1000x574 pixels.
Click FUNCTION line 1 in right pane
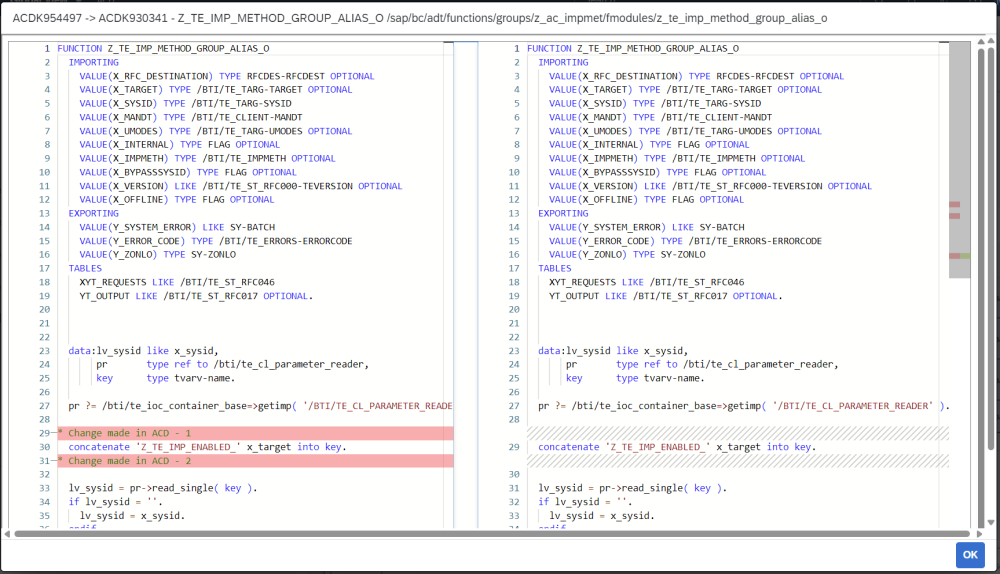[633, 48]
